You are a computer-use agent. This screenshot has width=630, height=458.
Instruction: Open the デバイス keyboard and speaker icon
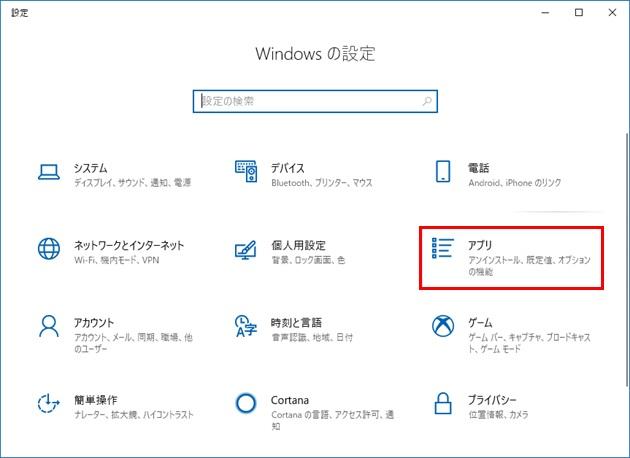click(246, 172)
